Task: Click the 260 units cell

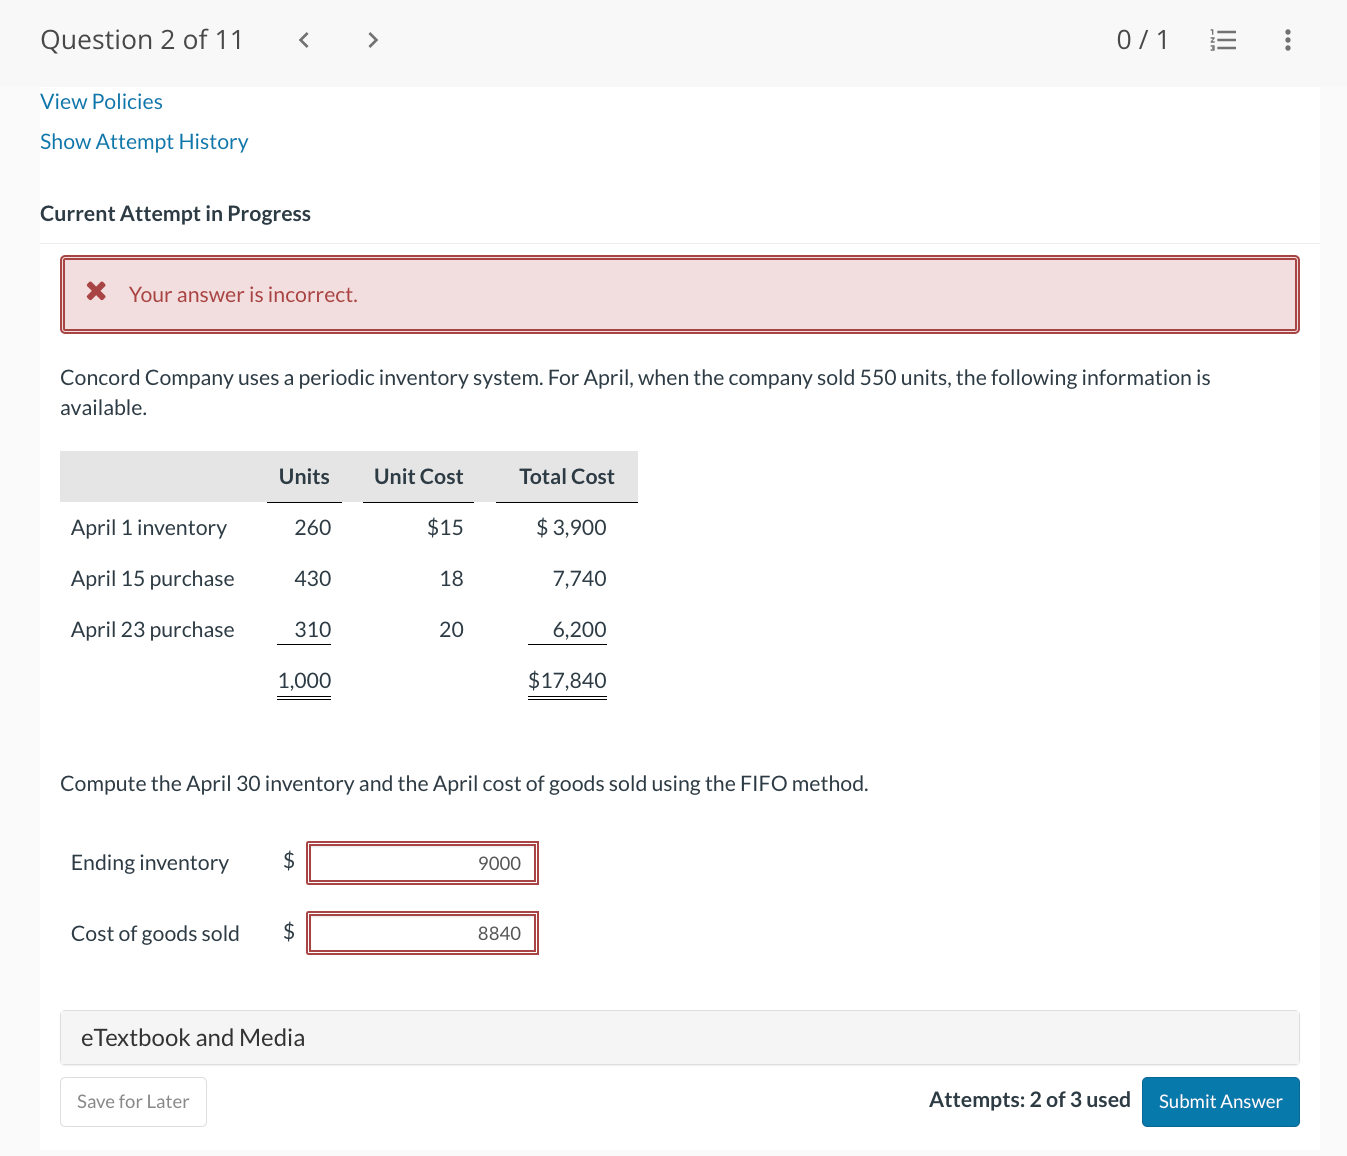Action: (313, 528)
